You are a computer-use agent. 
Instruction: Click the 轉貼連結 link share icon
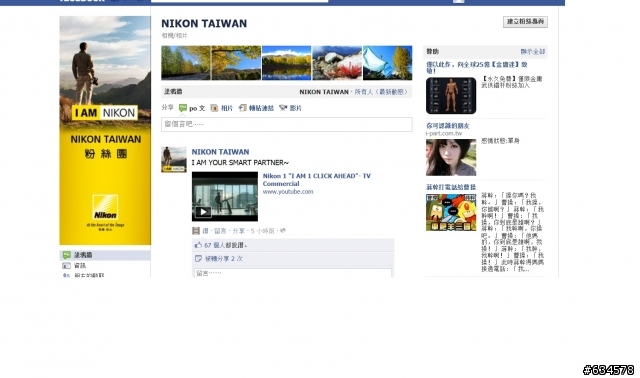[242, 108]
